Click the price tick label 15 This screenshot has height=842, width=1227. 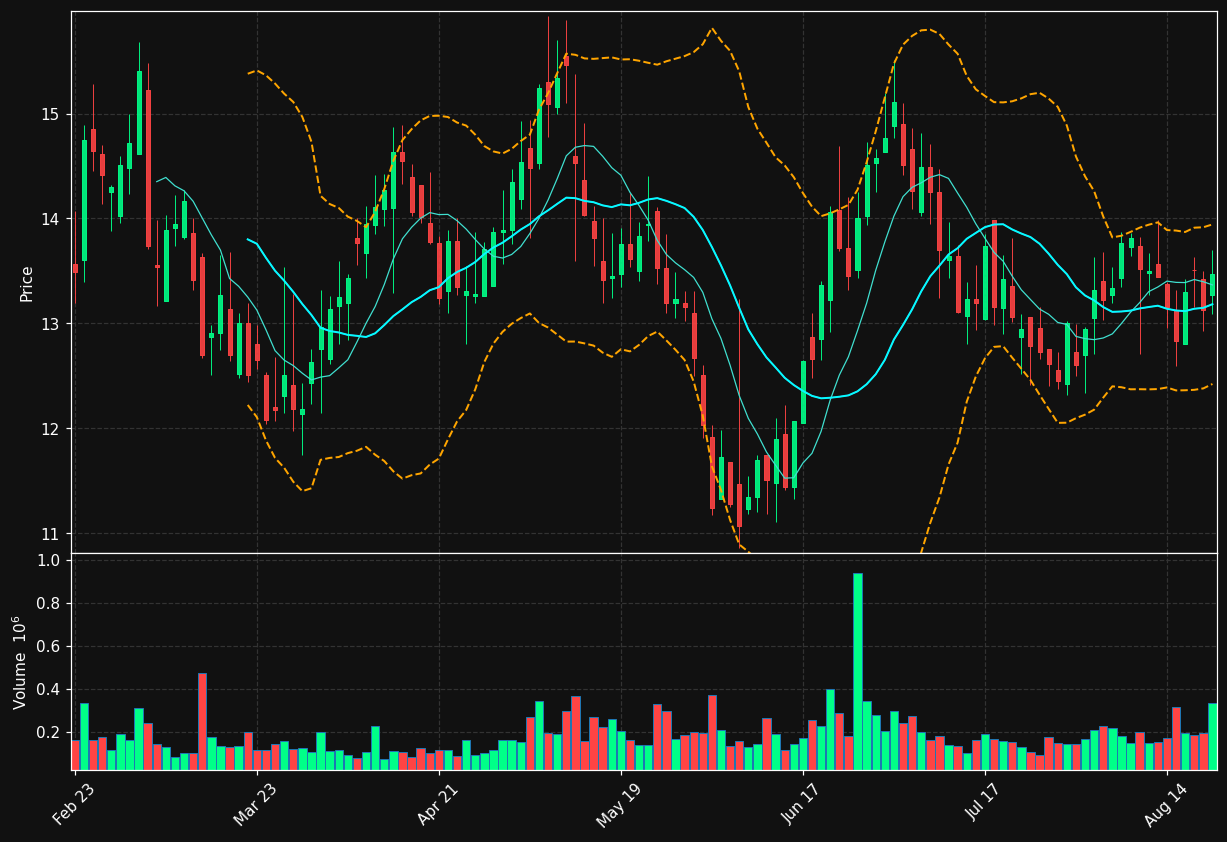[x=50, y=114]
